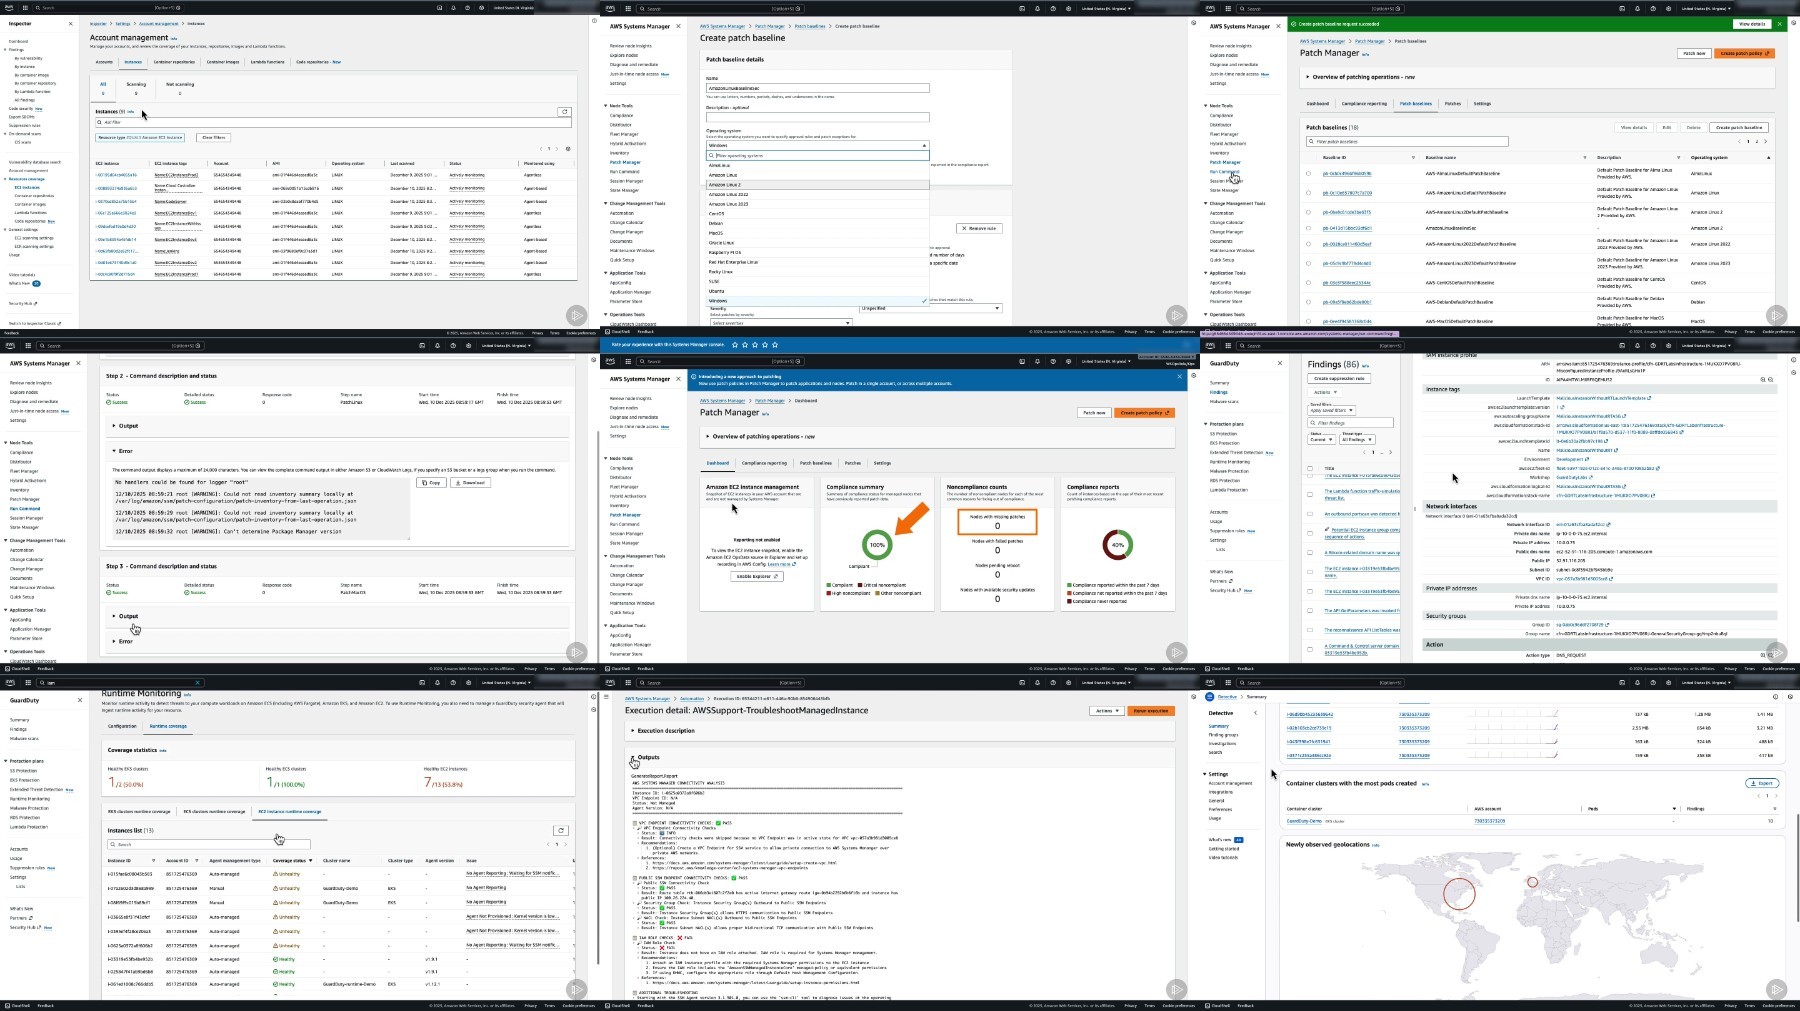Select the fifth star in Systems Manager rating bar
This screenshot has width=1800, height=1011.
pyautogui.click(x=775, y=345)
